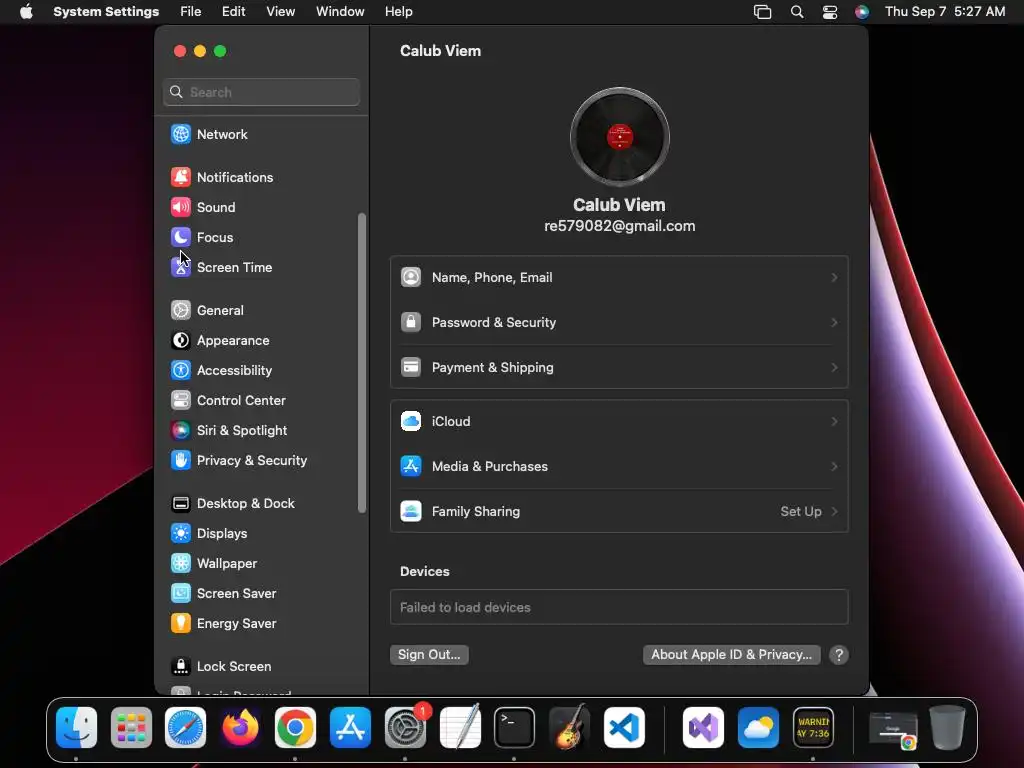Expand Password & Security chevron
The width and height of the screenshot is (1024, 768).
834,323
